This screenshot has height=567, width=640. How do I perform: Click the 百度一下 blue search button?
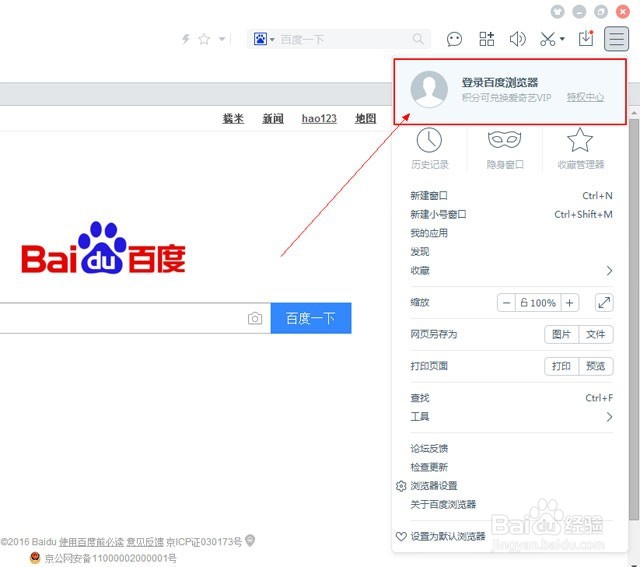[x=311, y=318]
